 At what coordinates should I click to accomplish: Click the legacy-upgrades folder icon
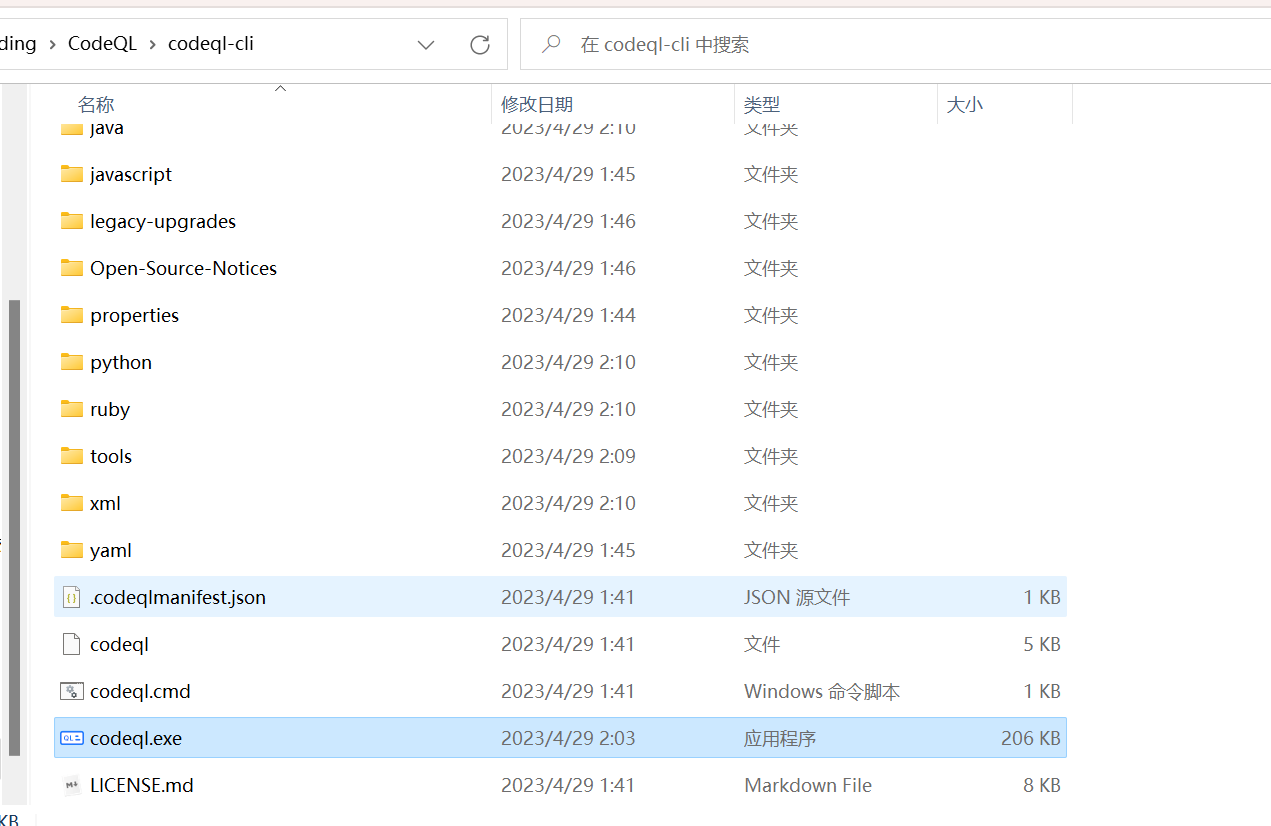[x=71, y=221]
